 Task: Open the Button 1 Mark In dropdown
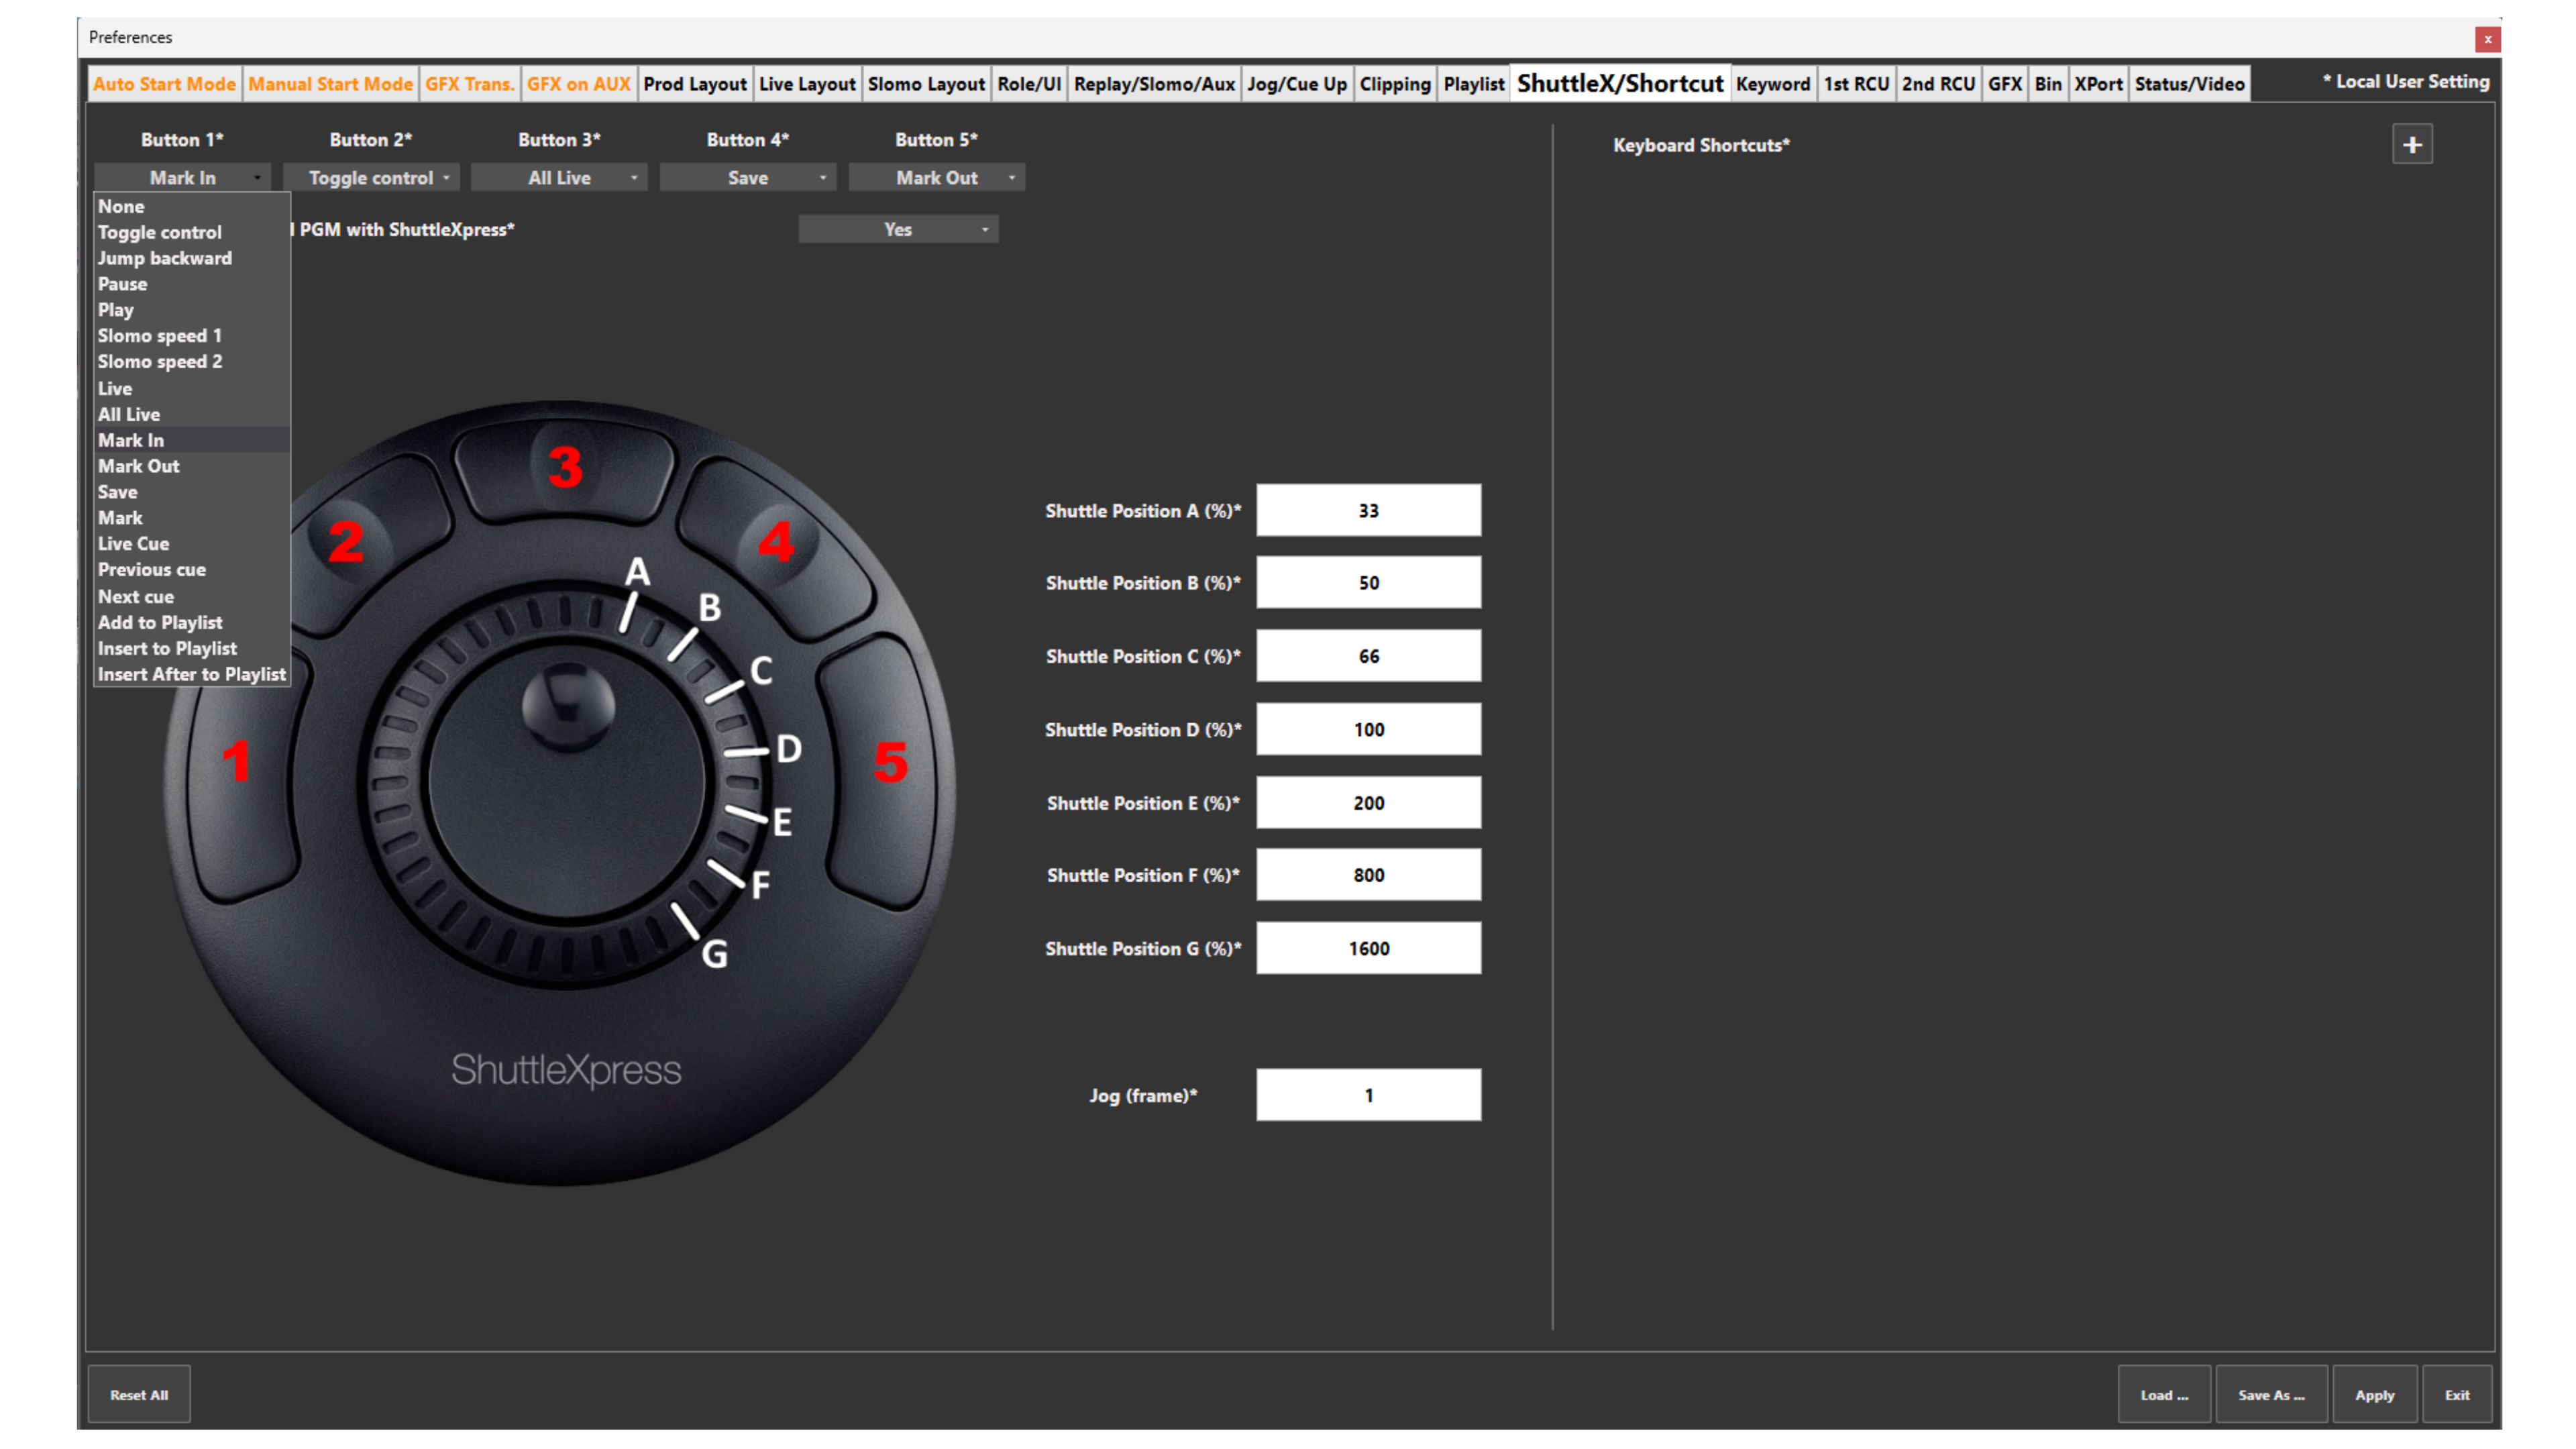182,178
